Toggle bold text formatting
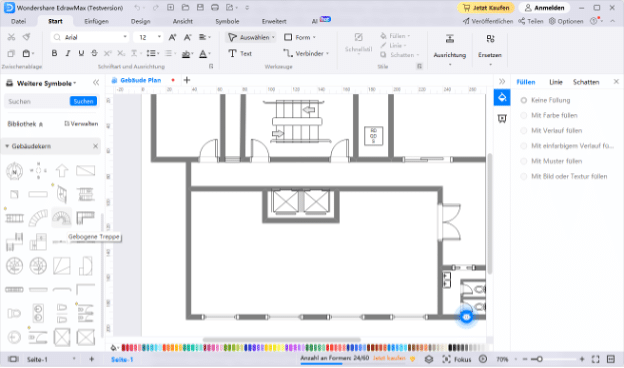This screenshot has width=624, height=368. [x=55, y=53]
